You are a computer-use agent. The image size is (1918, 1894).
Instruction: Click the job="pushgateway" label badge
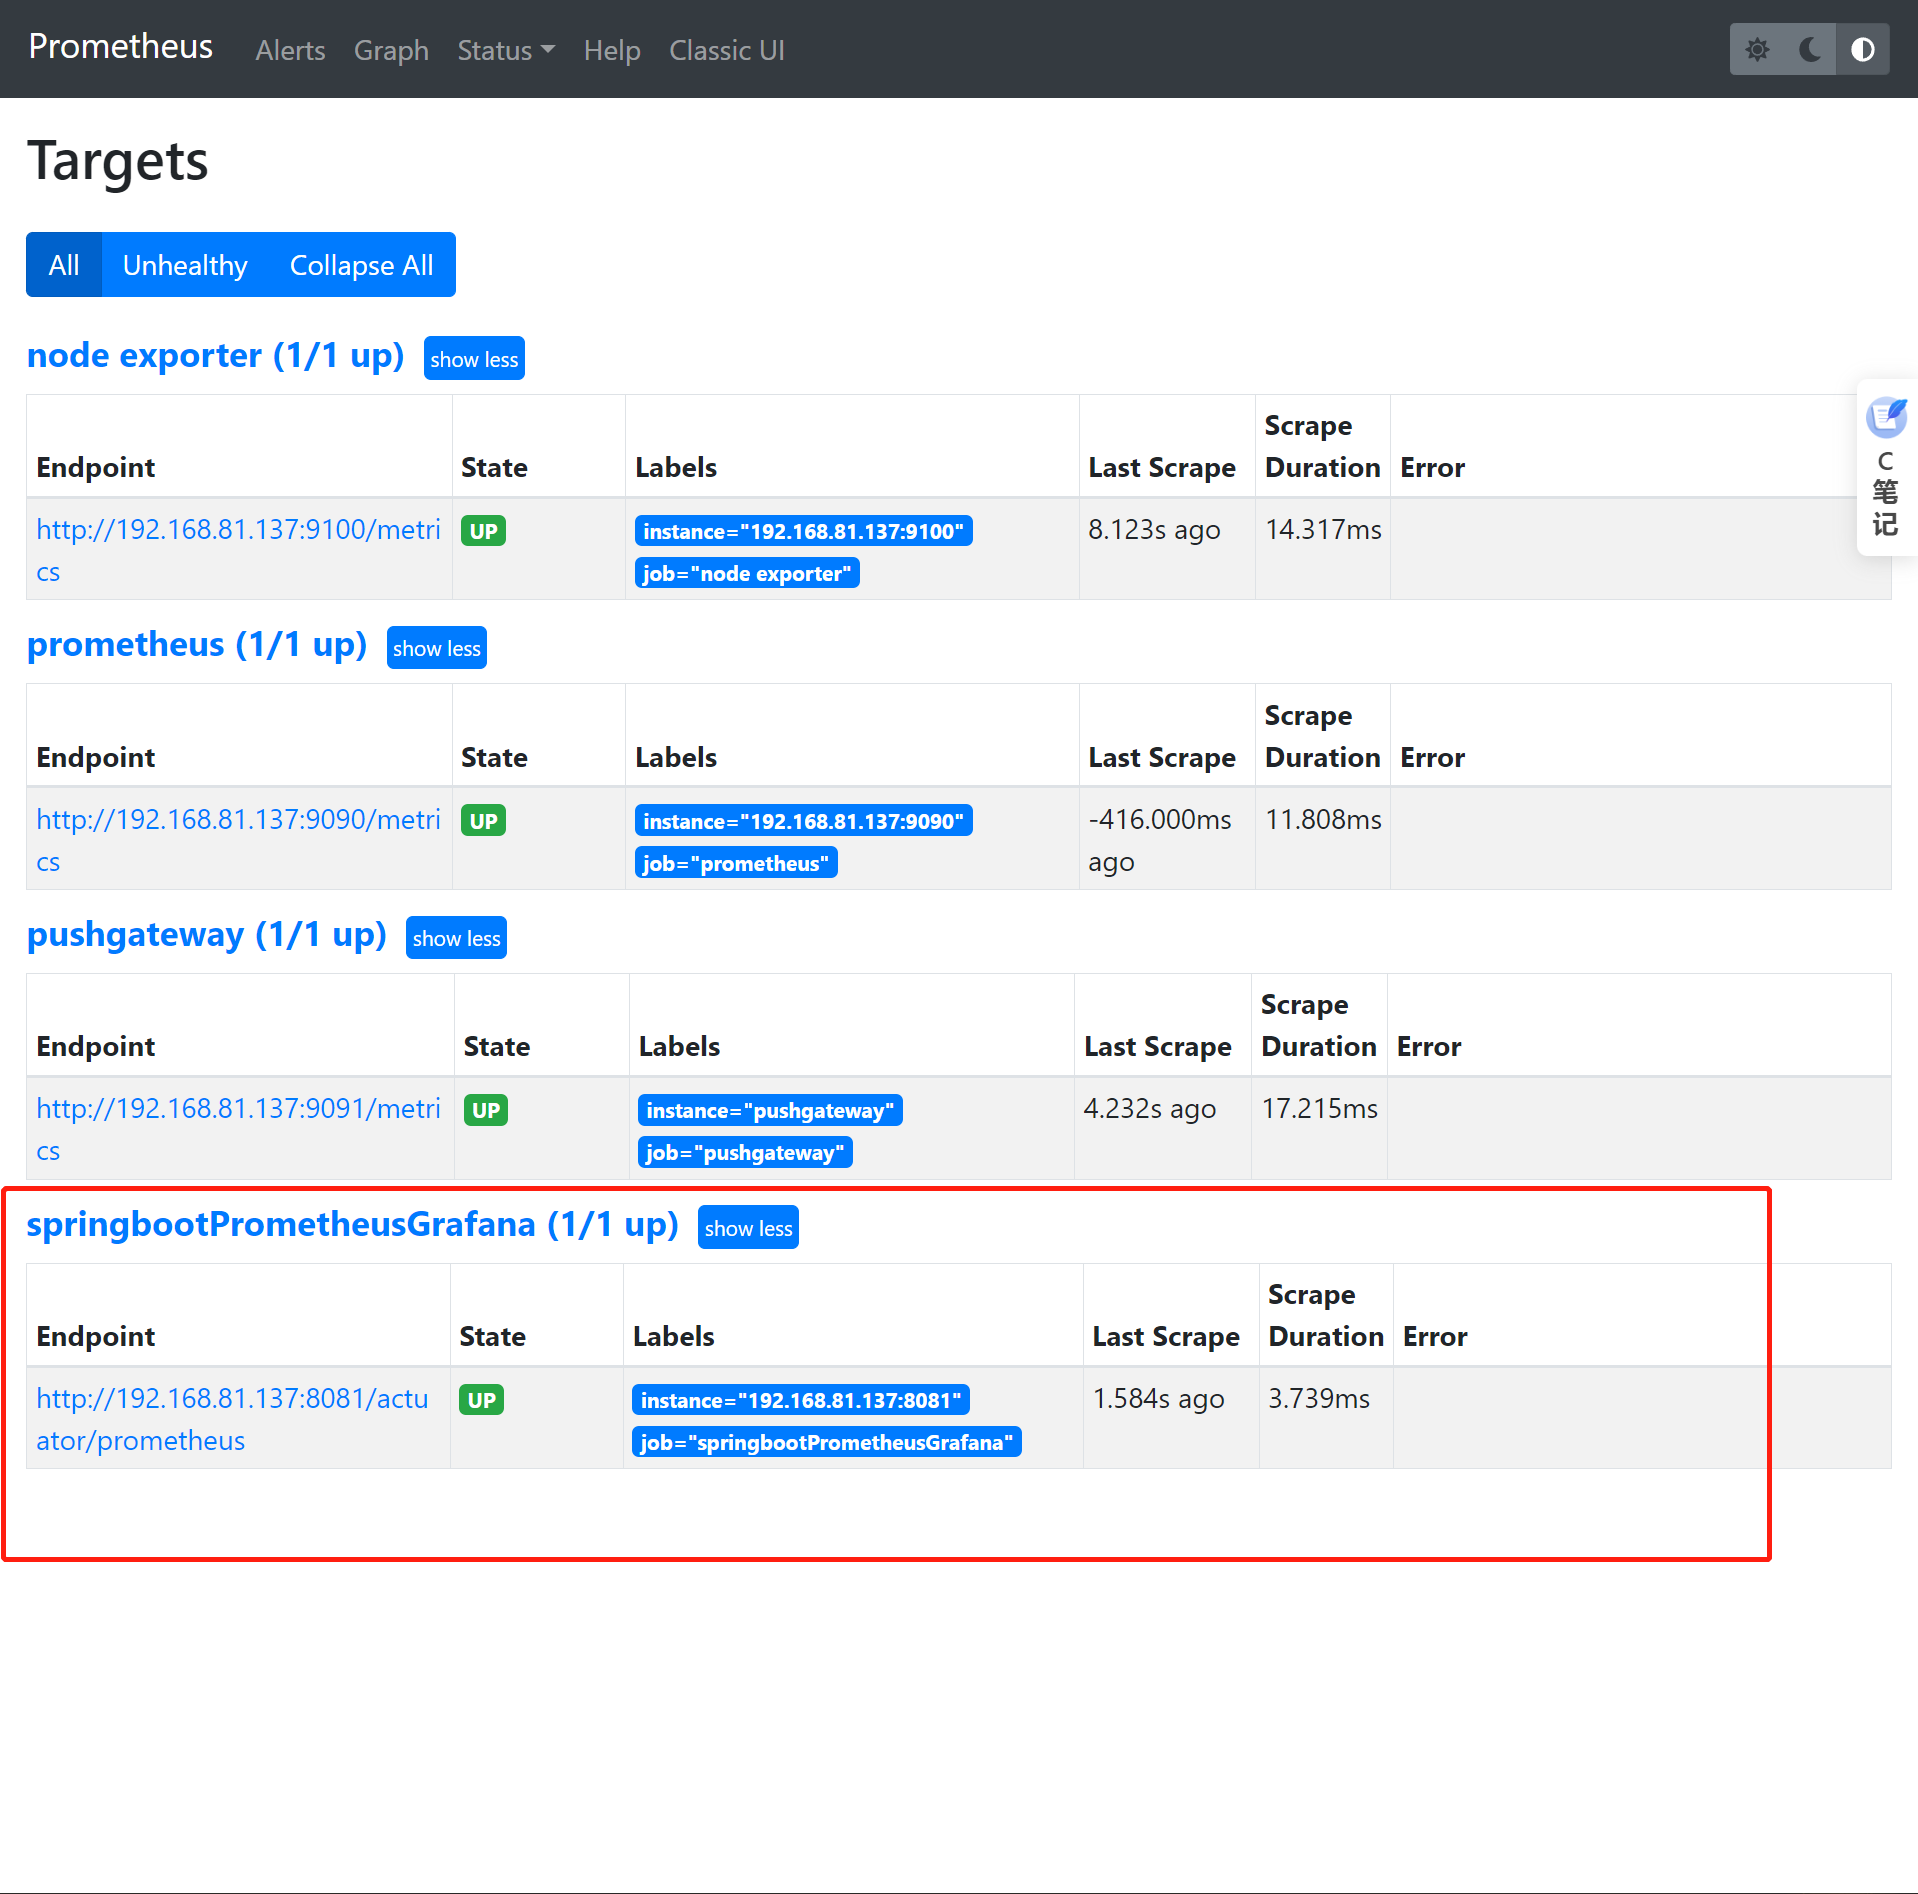745,1152
